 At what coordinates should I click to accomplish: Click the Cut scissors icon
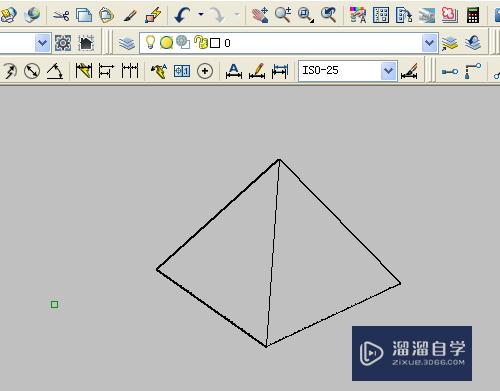tap(61, 15)
